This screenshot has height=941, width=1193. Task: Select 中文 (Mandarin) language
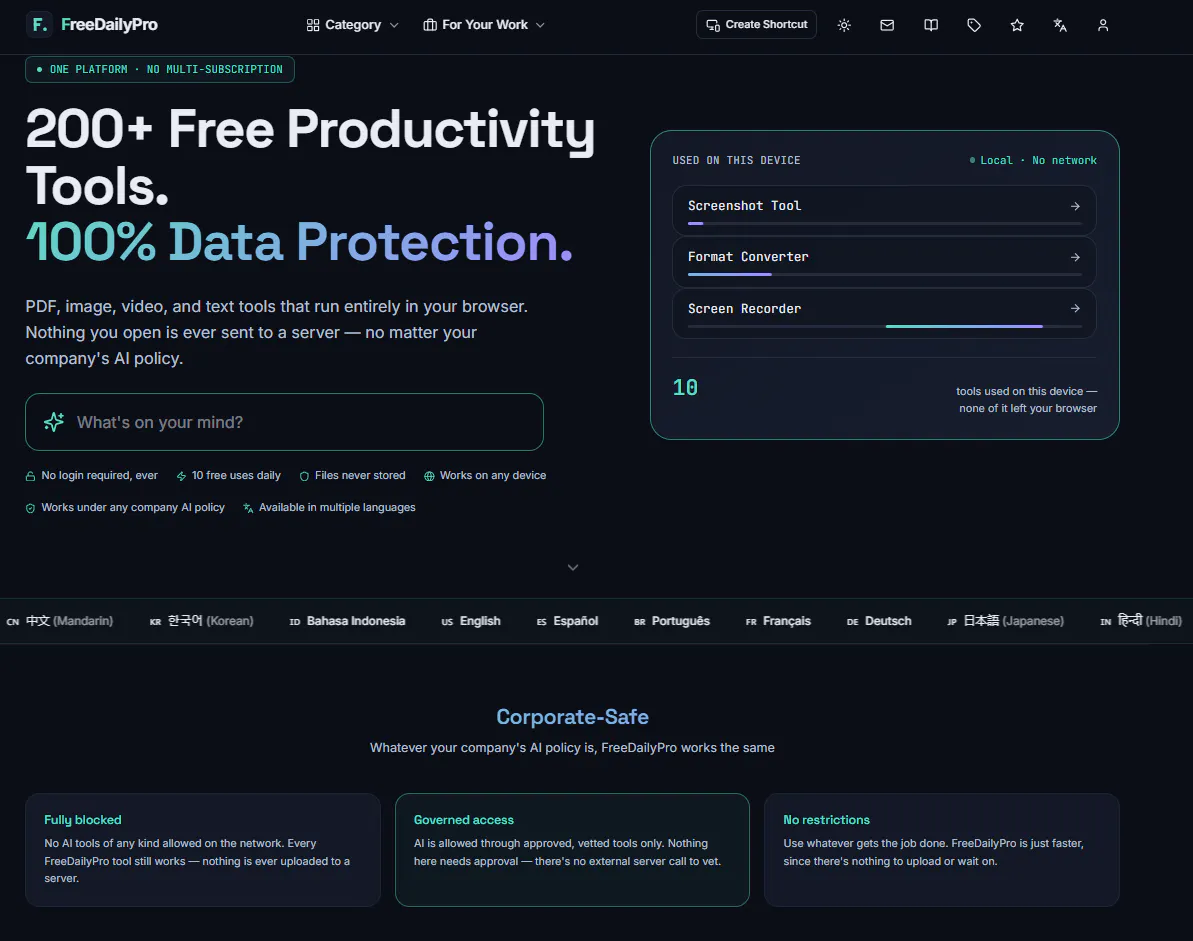coord(60,622)
